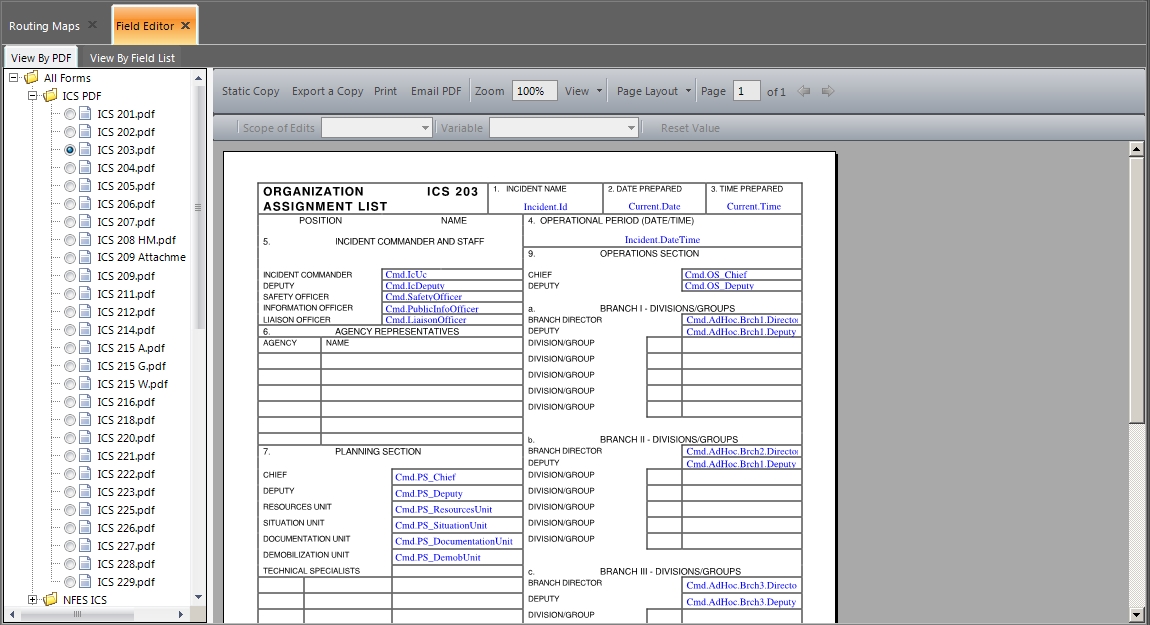Click the All Forms folder icon
The height and width of the screenshot is (625, 1150).
pyautogui.click(x=31, y=78)
